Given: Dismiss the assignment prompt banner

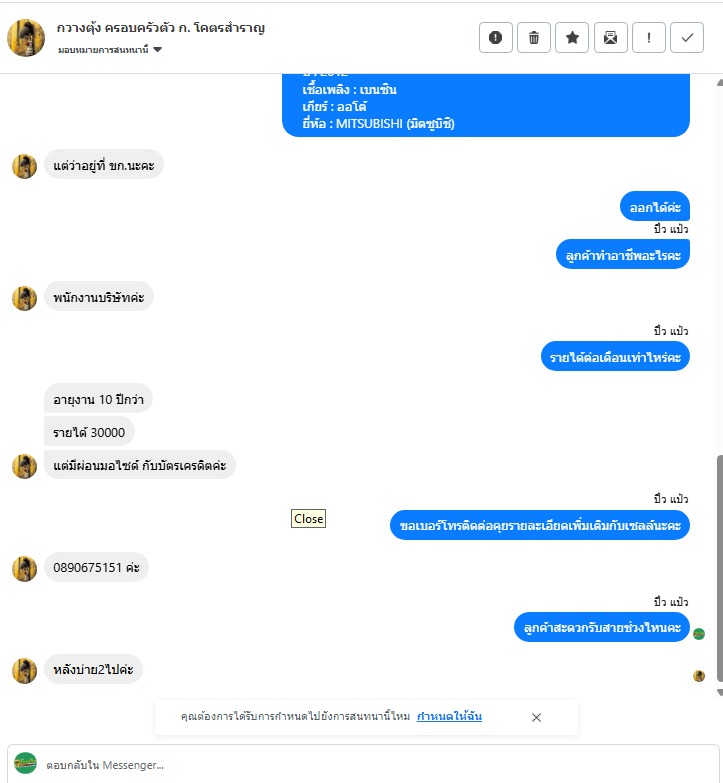Looking at the screenshot, I should tap(536, 717).
